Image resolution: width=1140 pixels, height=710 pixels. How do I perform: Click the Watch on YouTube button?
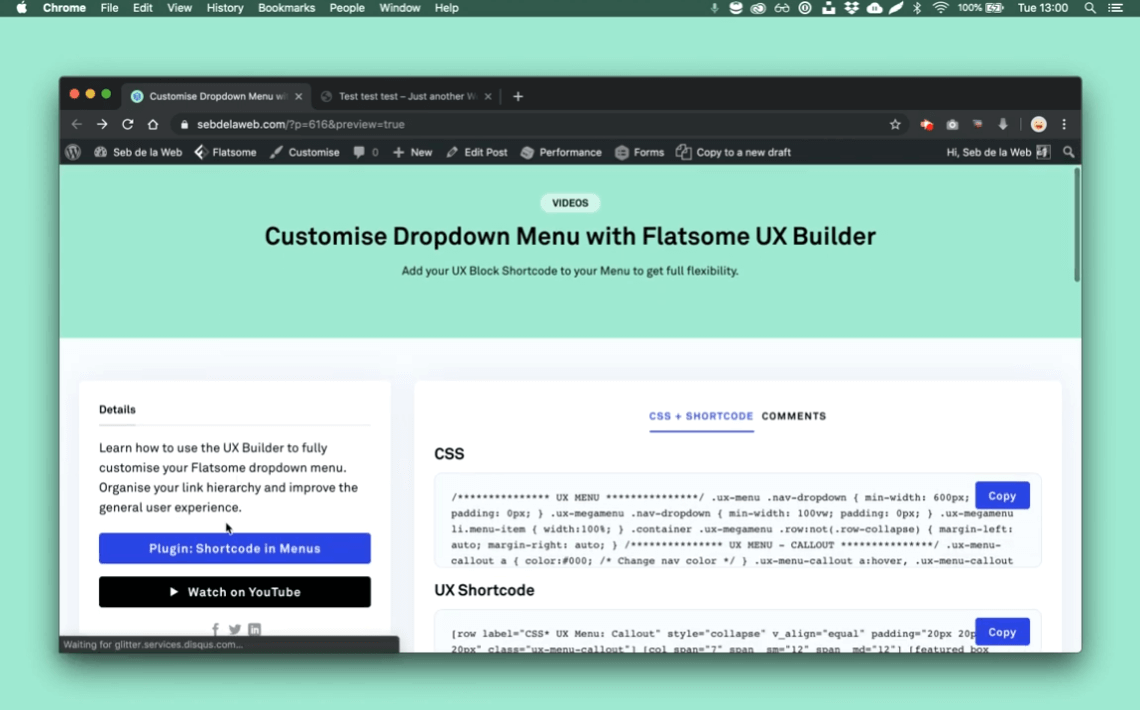(x=235, y=592)
